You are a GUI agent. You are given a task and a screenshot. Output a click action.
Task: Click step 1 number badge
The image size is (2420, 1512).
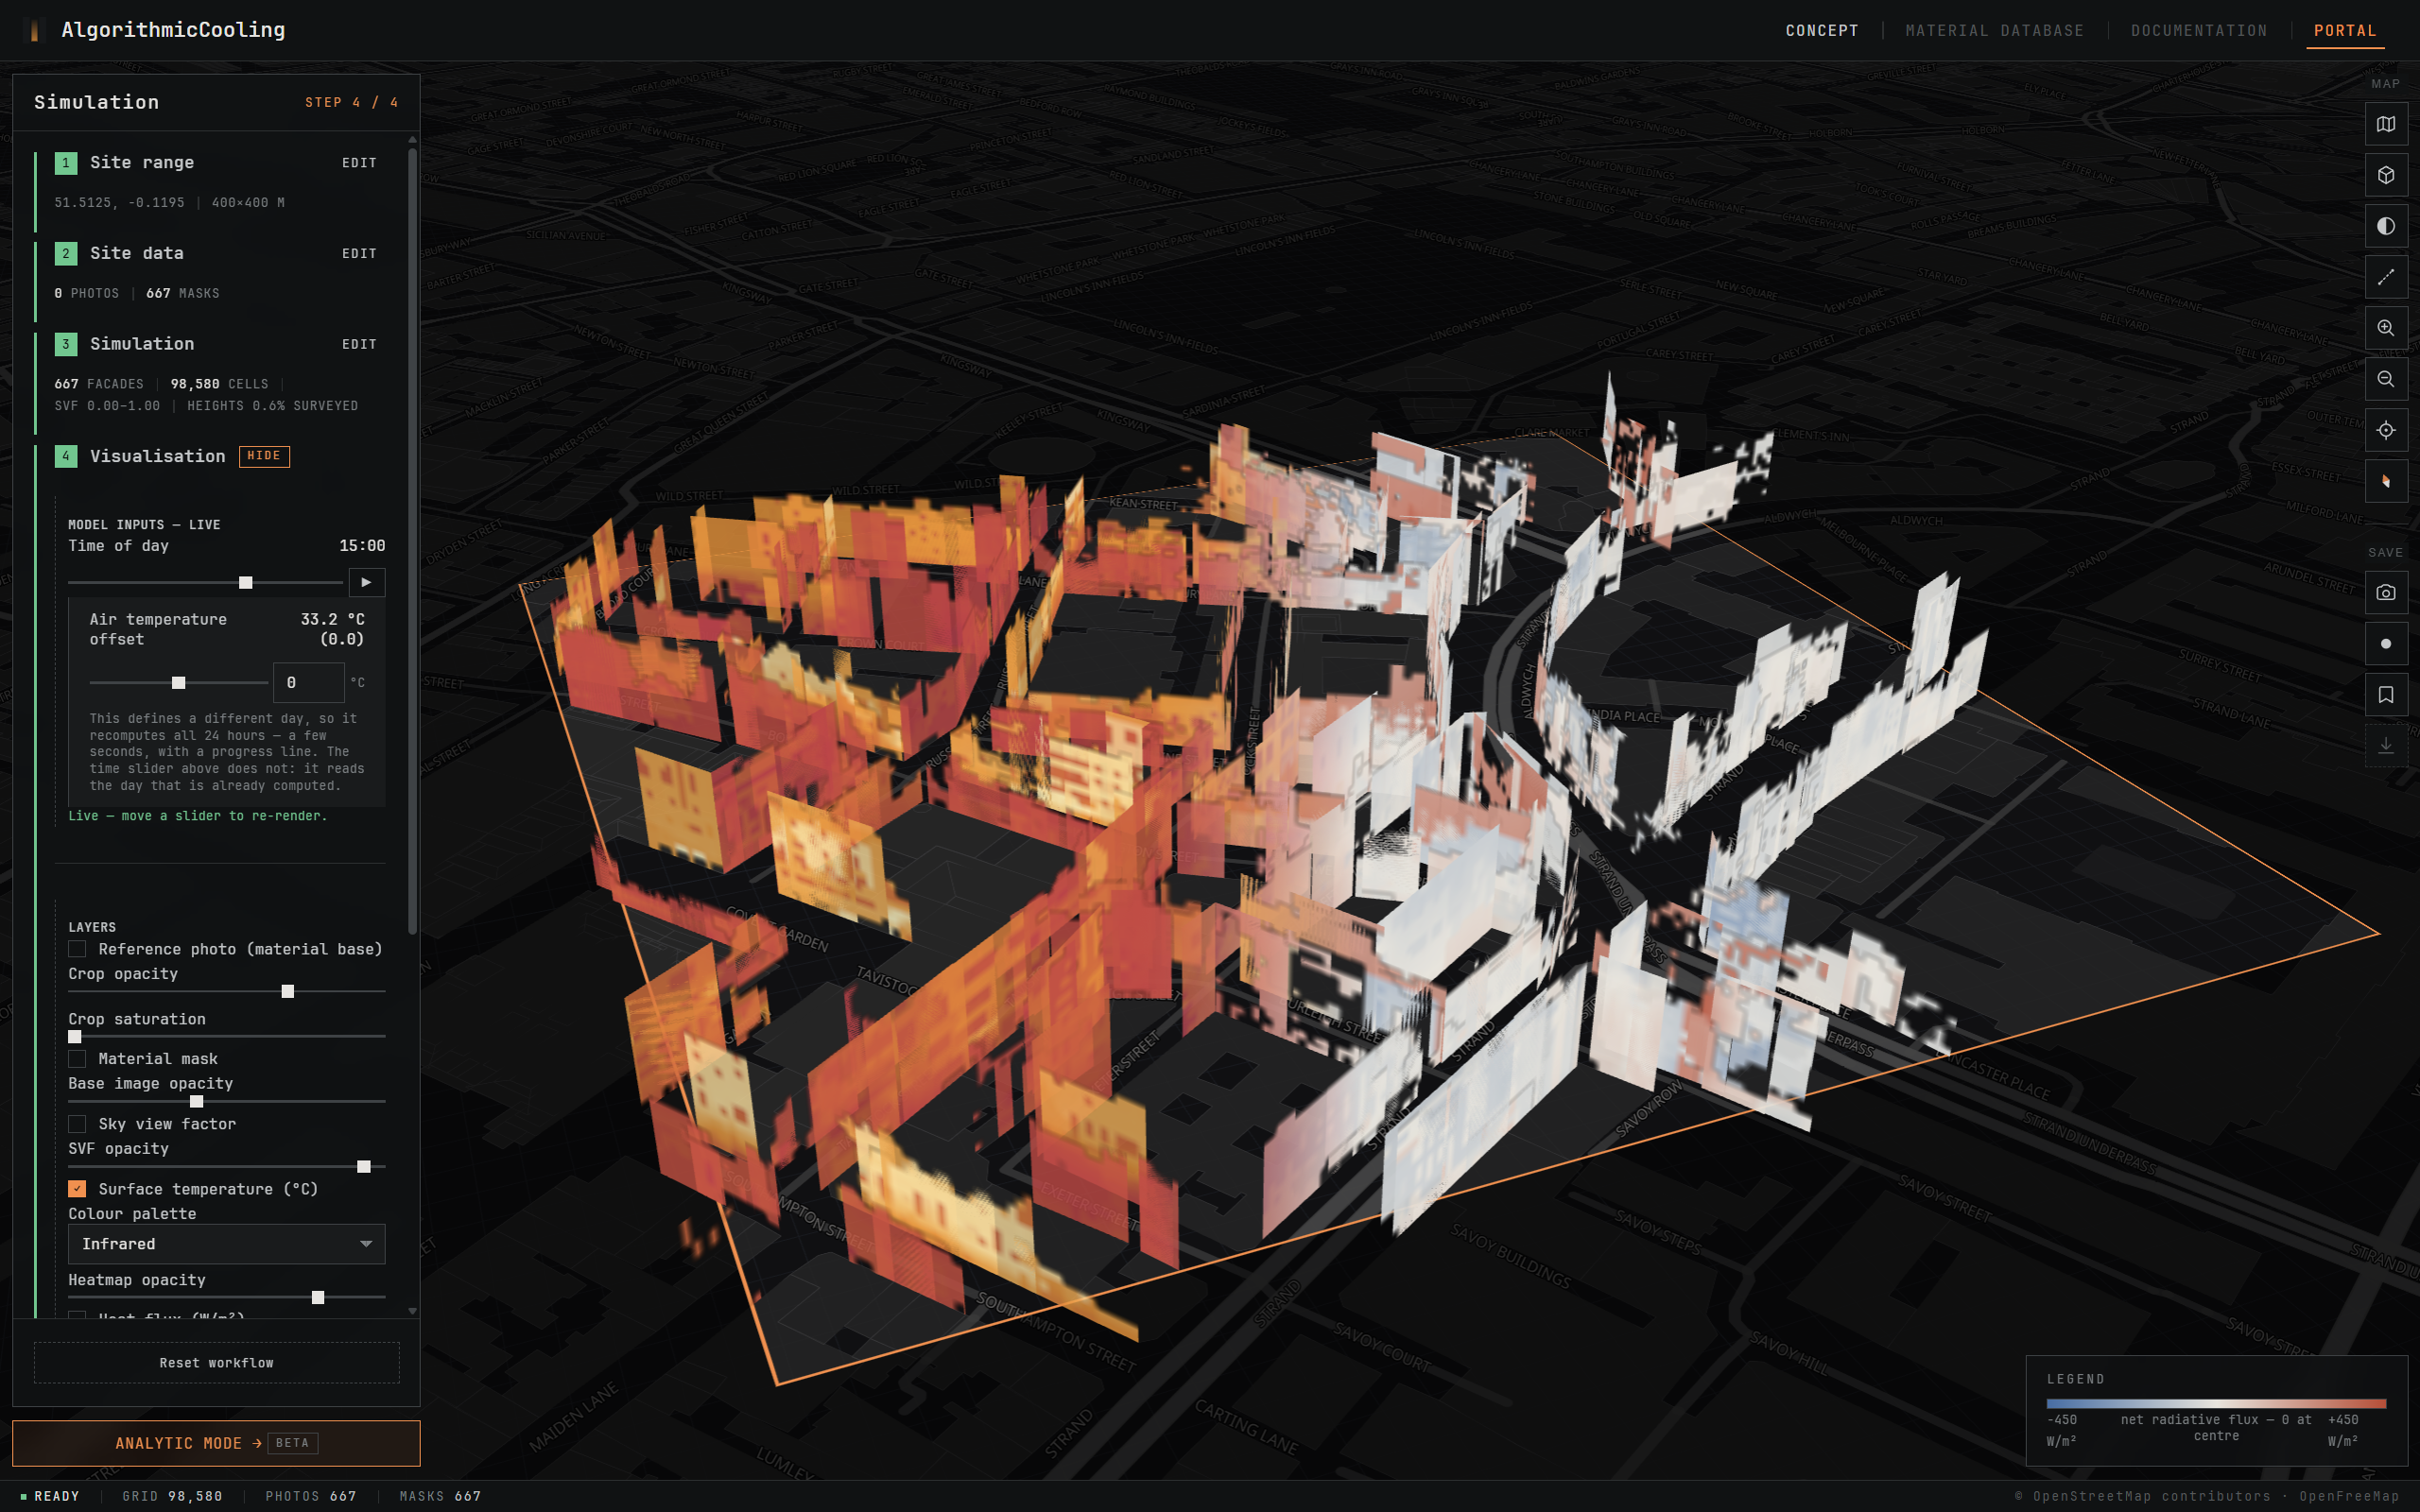pyautogui.click(x=66, y=163)
